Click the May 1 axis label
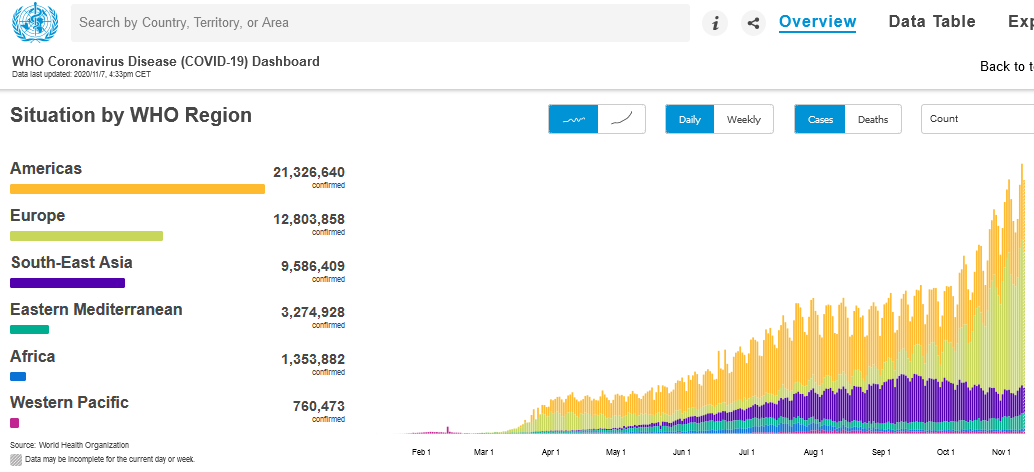The width and height of the screenshot is (1034, 472). 615,452
